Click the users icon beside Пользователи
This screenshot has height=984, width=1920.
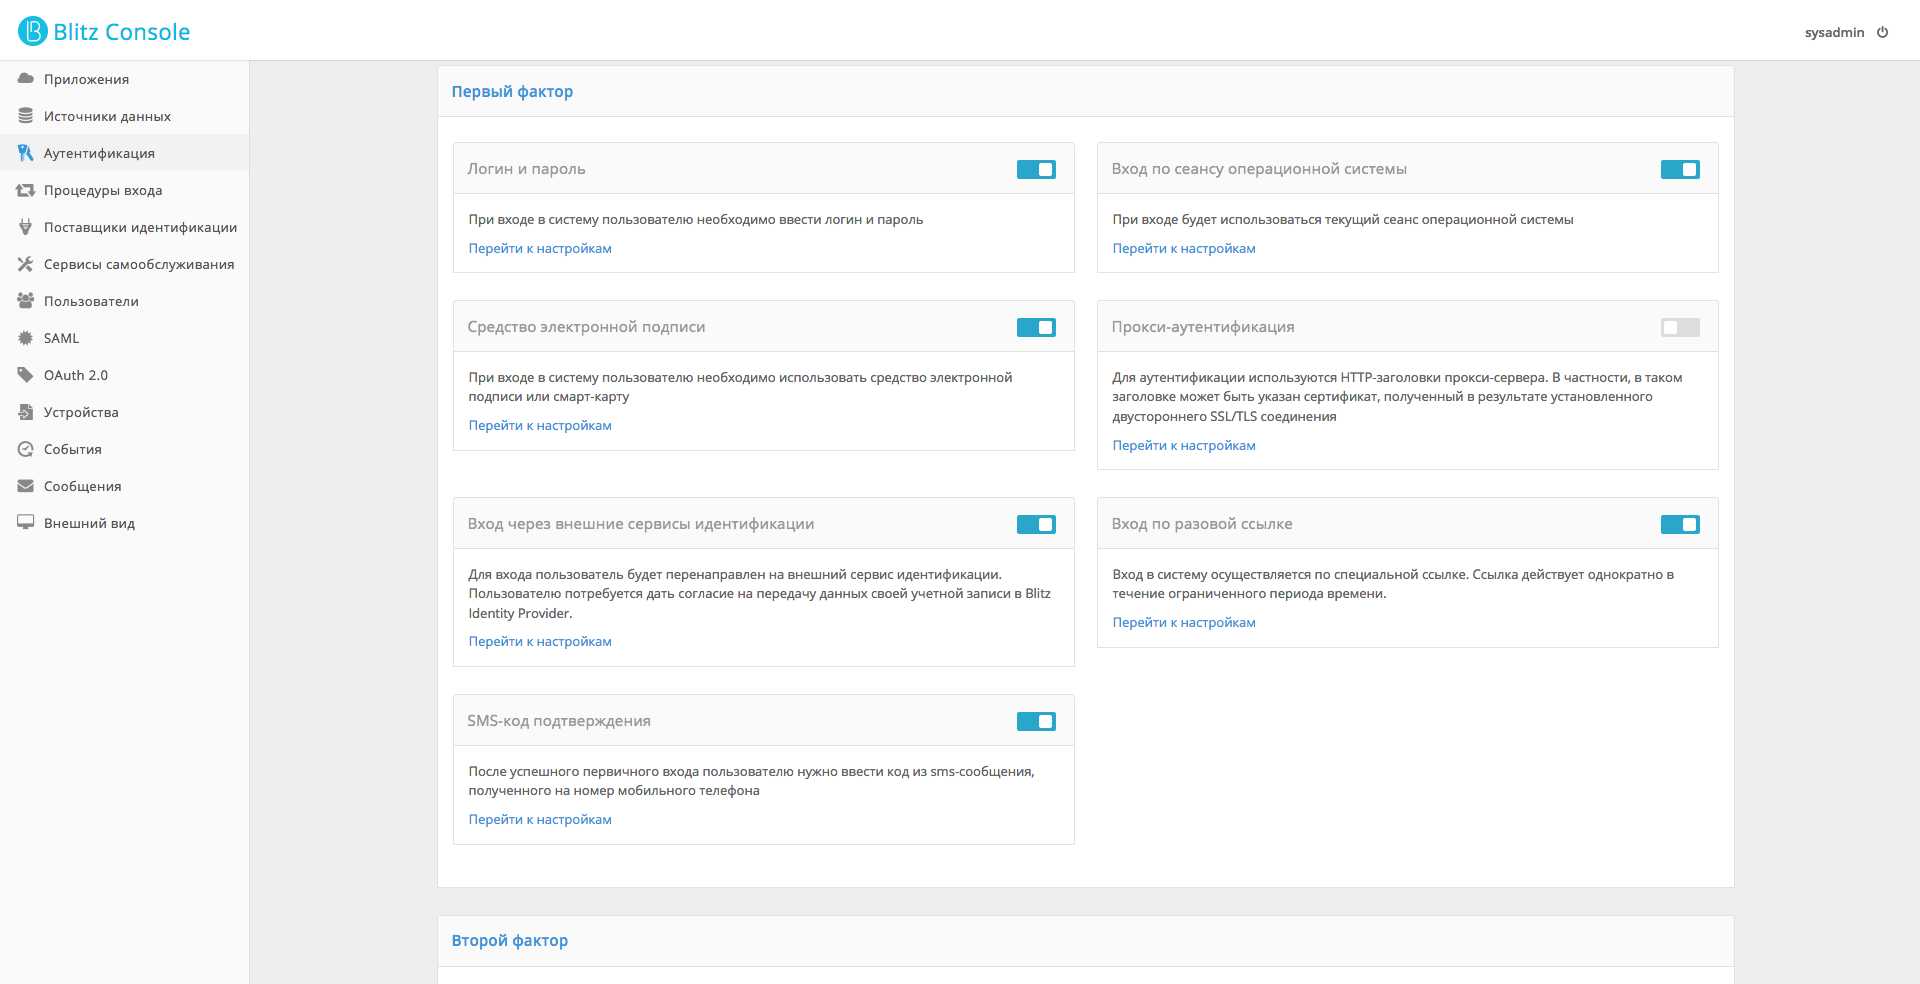[26, 301]
